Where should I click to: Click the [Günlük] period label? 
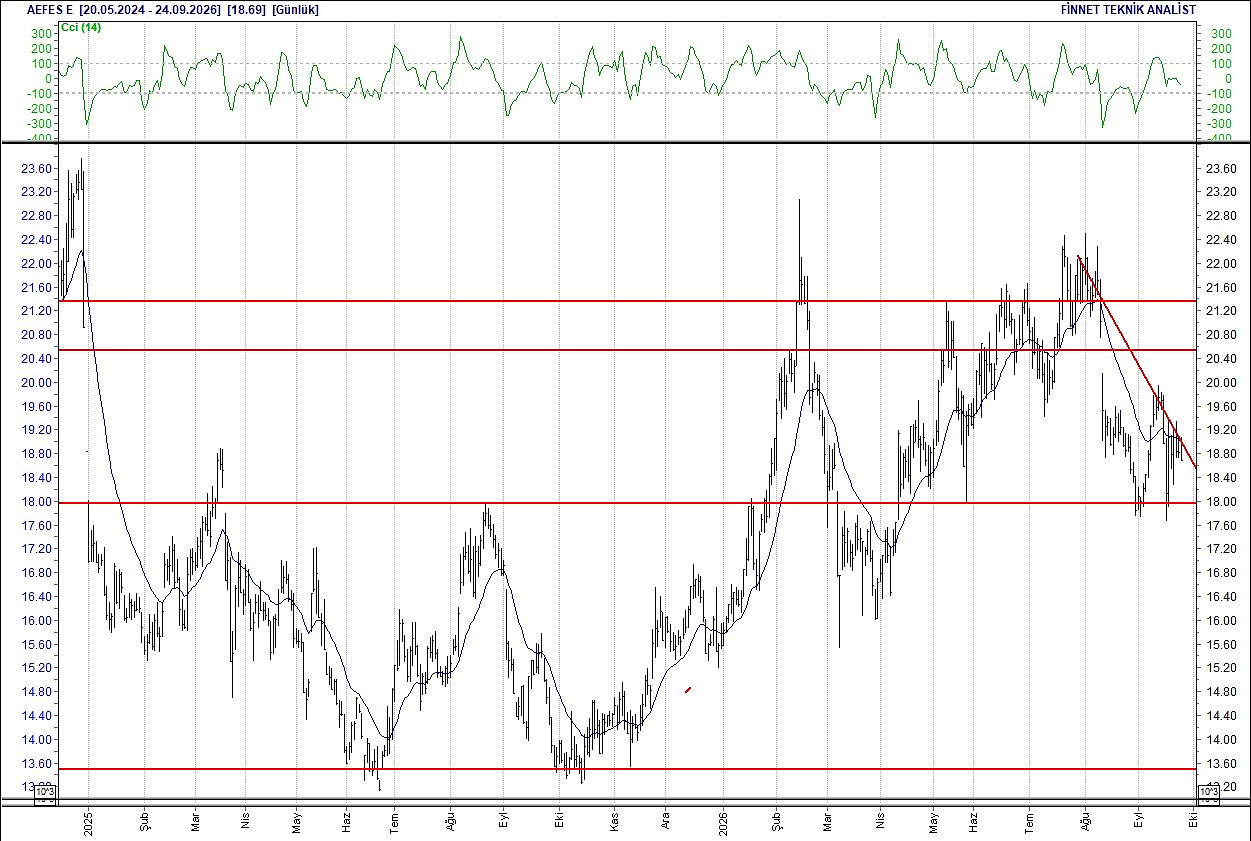pos(295,9)
